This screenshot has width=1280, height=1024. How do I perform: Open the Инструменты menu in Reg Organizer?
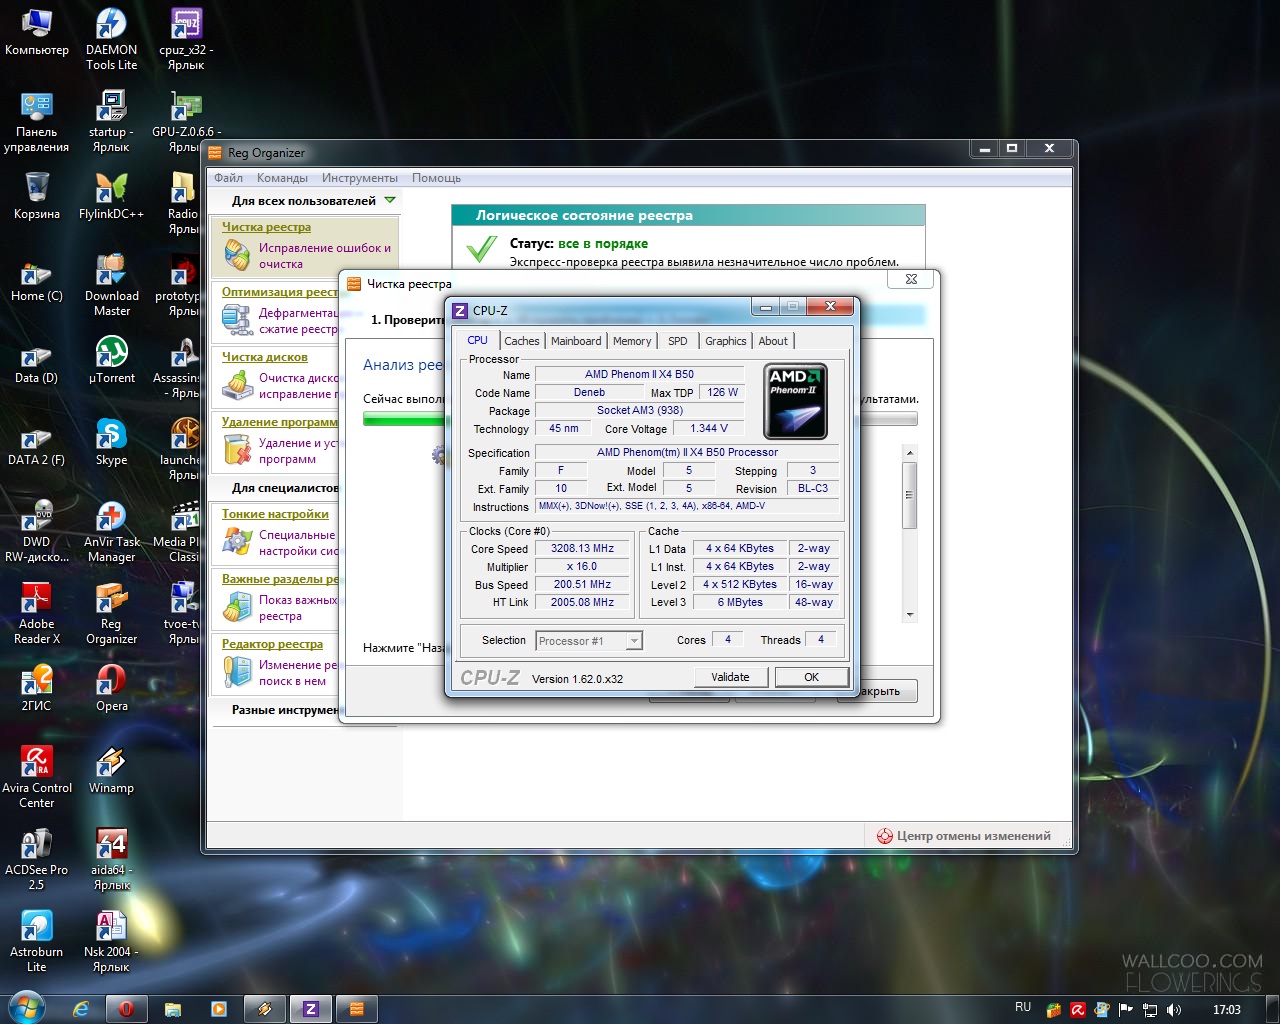359,178
